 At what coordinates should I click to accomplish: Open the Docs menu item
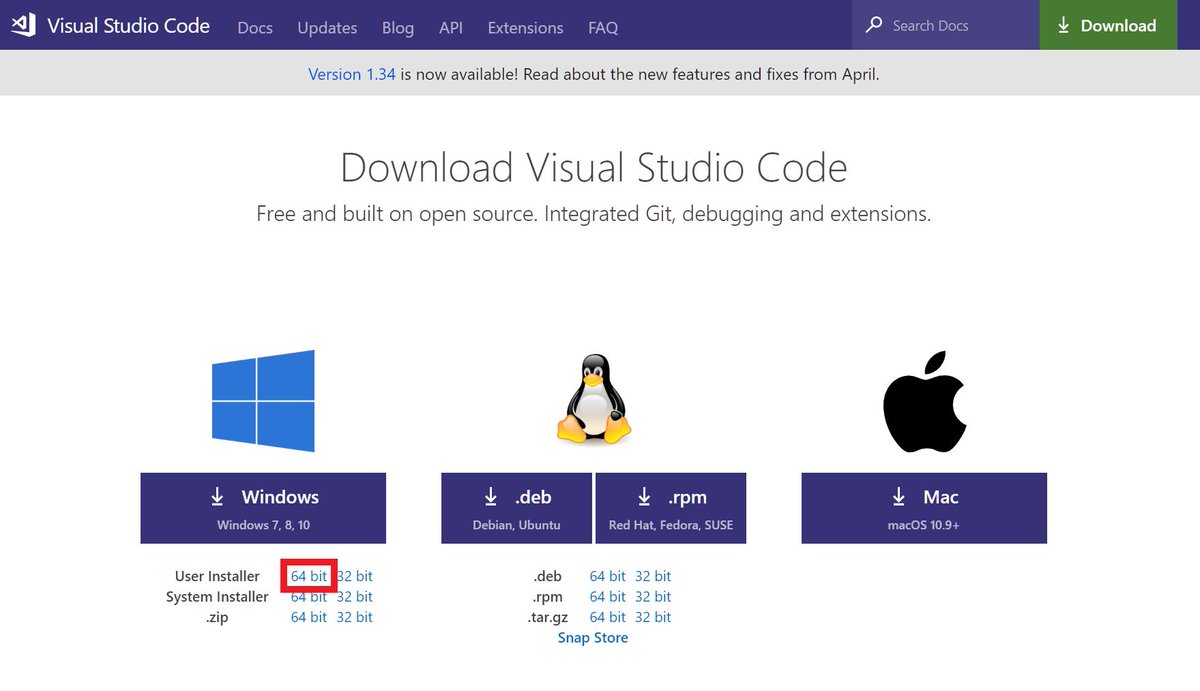click(255, 27)
